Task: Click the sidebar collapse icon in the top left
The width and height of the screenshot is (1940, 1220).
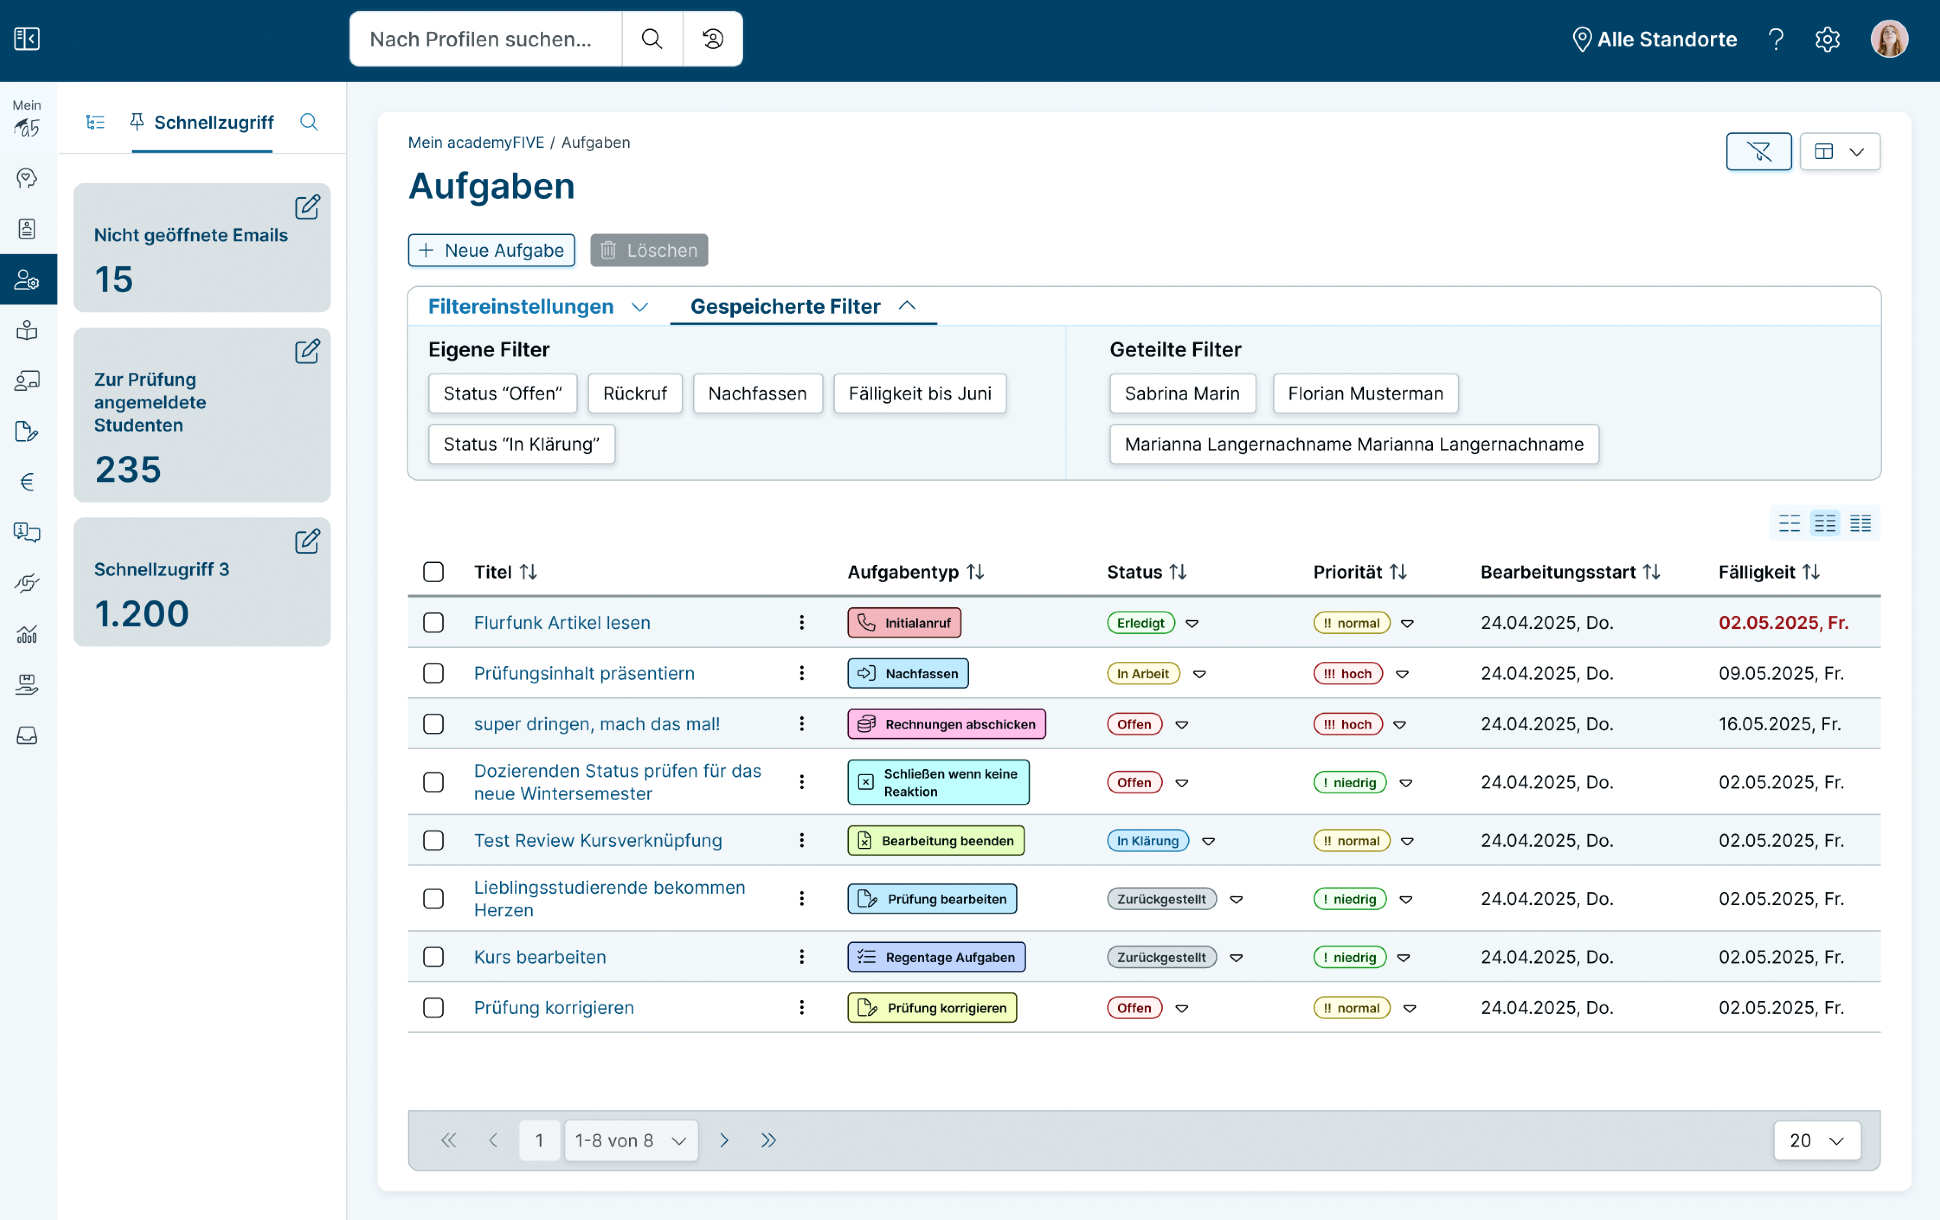Action: click(27, 39)
